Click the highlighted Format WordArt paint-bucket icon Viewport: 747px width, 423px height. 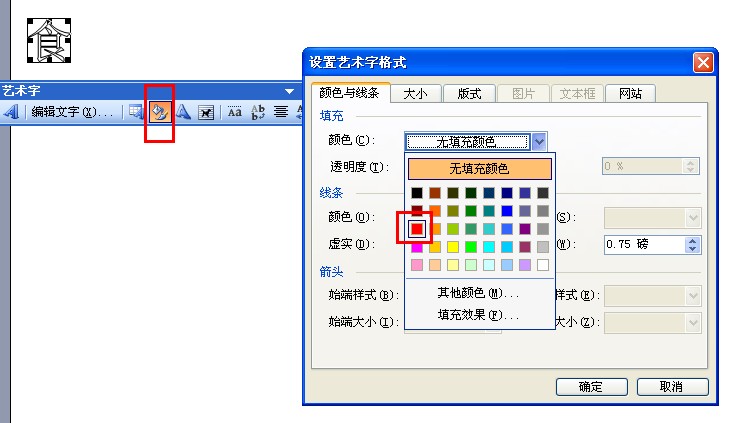(x=160, y=112)
